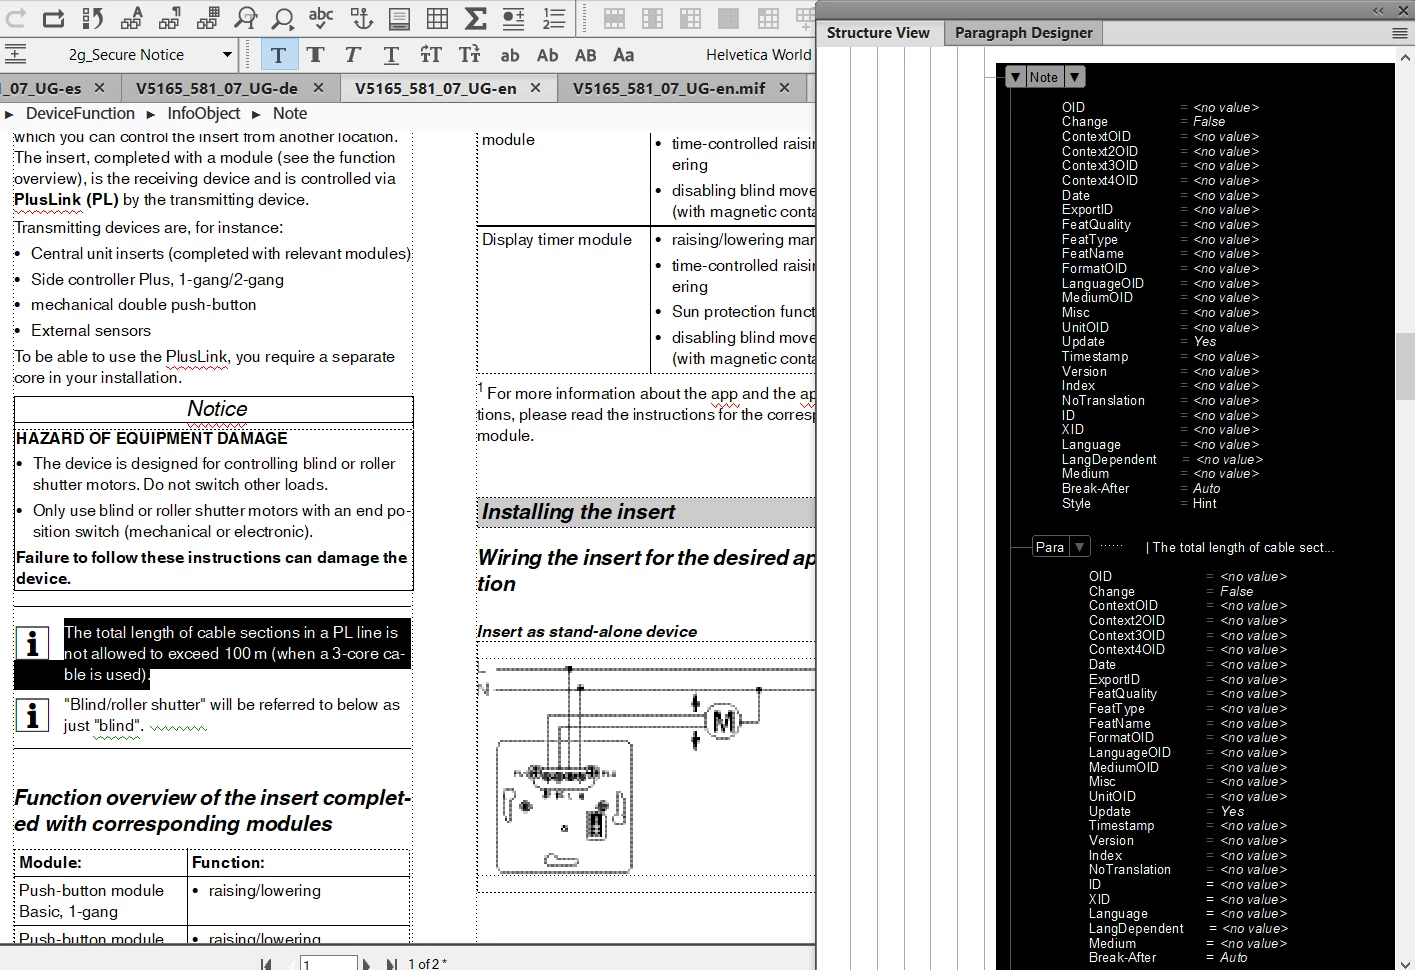This screenshot has width=1415, height=970.
Task: Click the first table row formatting icon
Action: [614, 17]
